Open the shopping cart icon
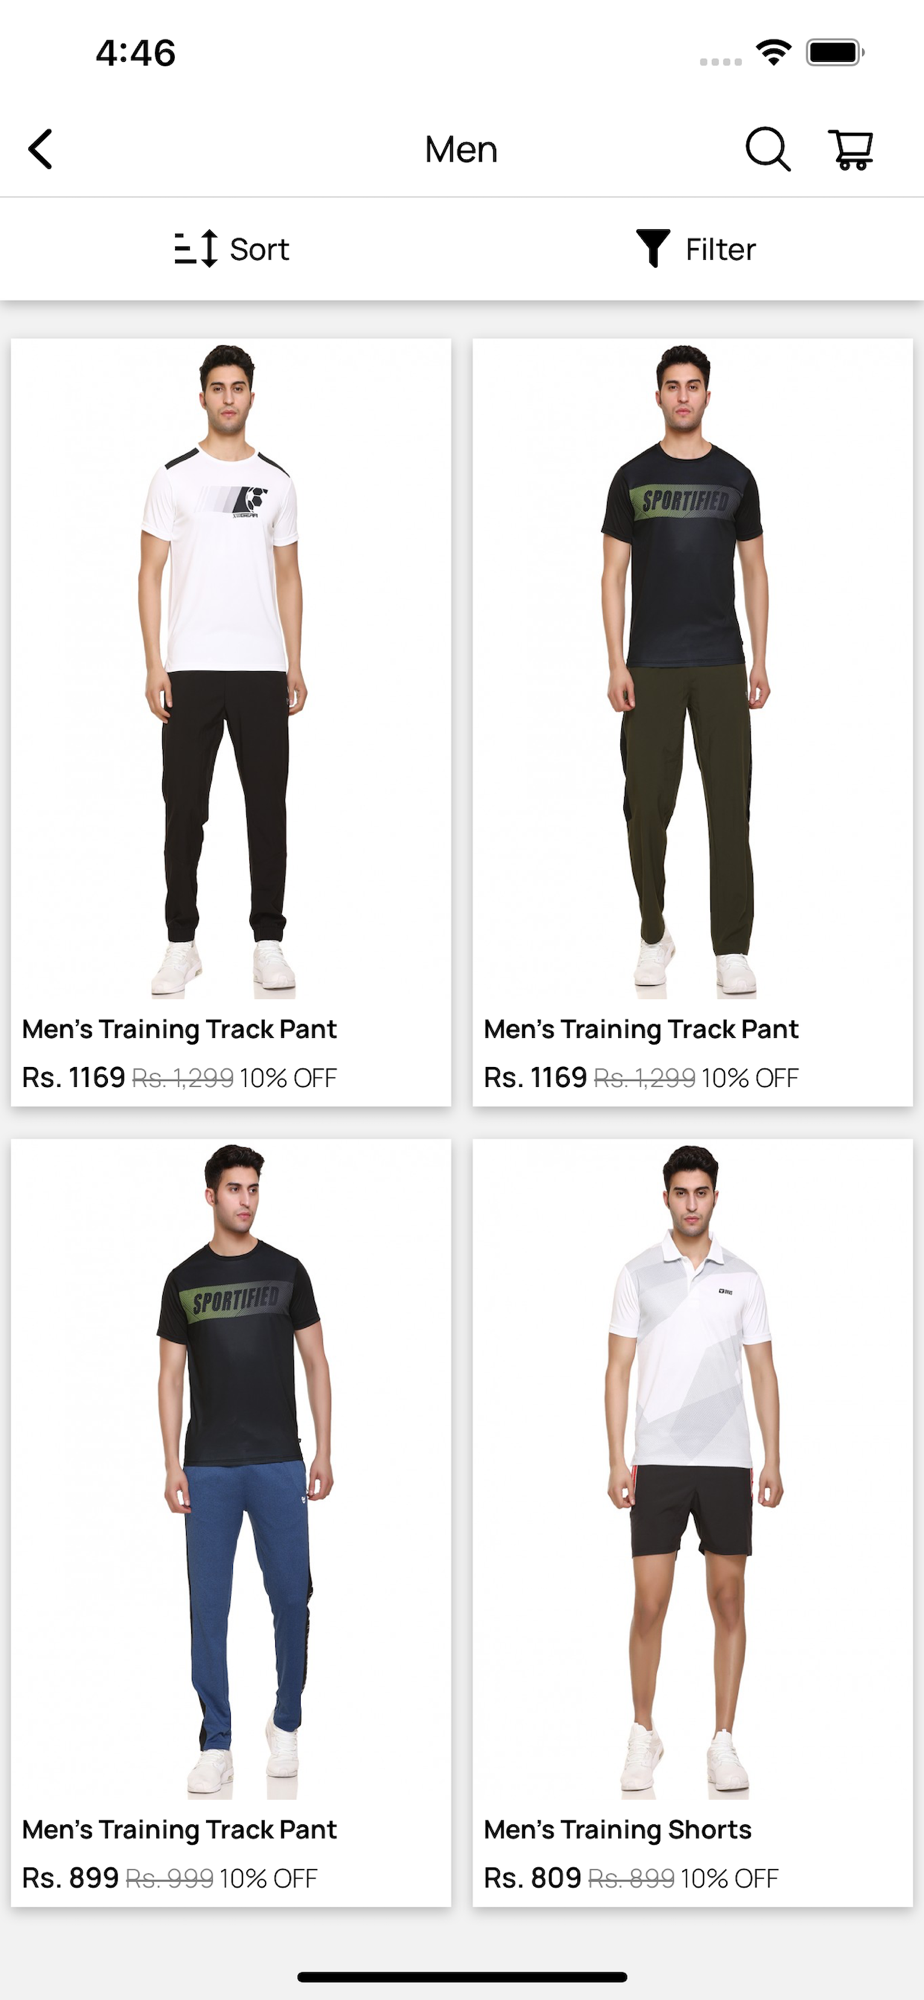This screenshot has width=924, height=2000. point(851,150)
